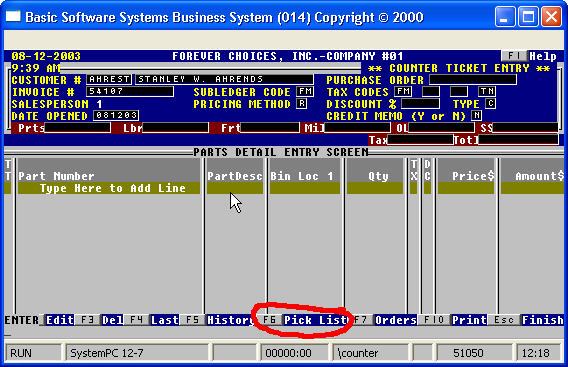The width and height of the screenshot is (568, 367).
Task: Click the Pricing Method field R
Action: click(301, 104)
